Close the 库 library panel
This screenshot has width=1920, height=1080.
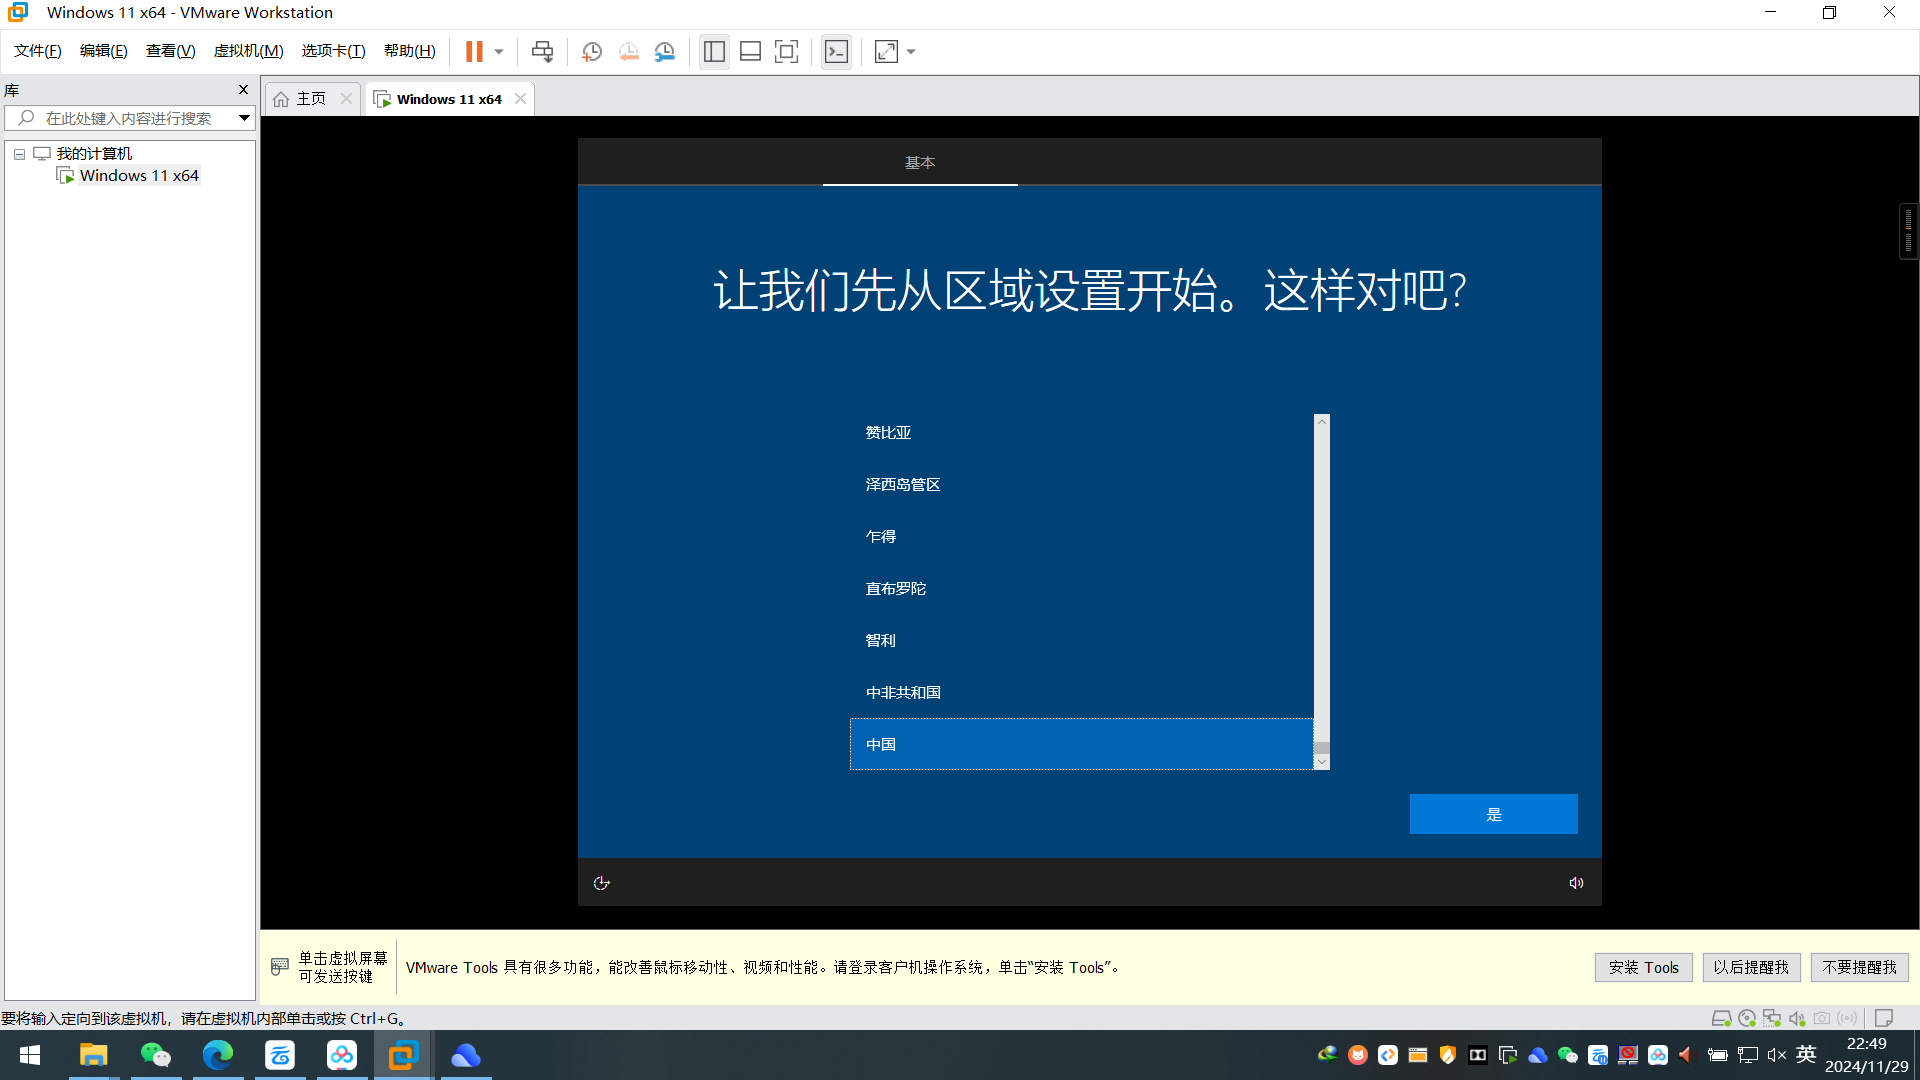[243, 89]
